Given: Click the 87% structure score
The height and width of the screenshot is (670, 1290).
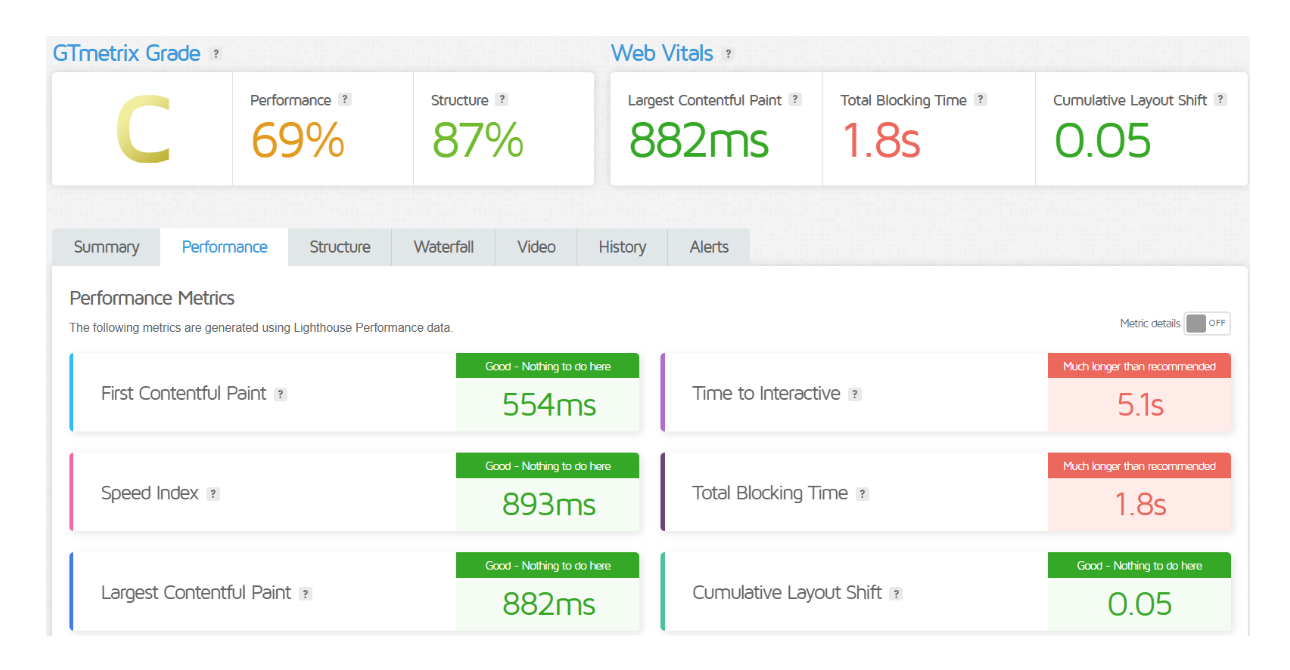Looking at the screenshot, I should 478,140.
